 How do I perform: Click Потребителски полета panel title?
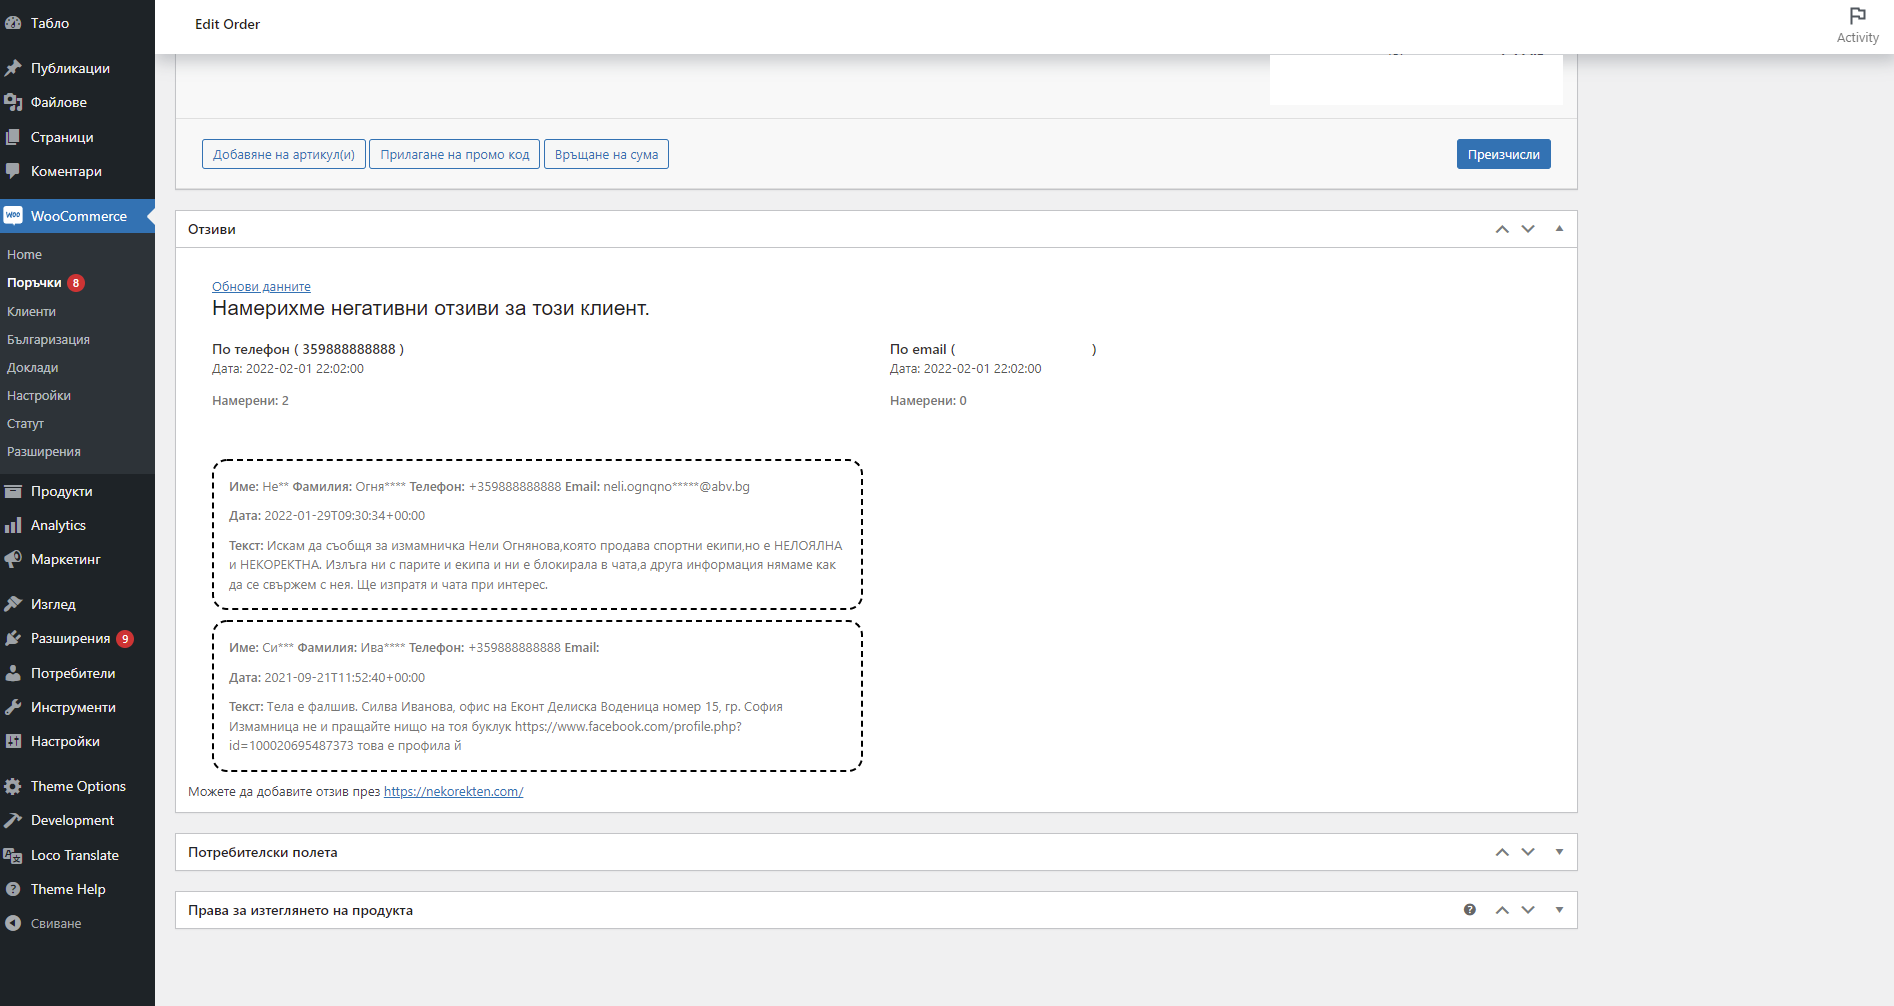click(x=263, y=852)
